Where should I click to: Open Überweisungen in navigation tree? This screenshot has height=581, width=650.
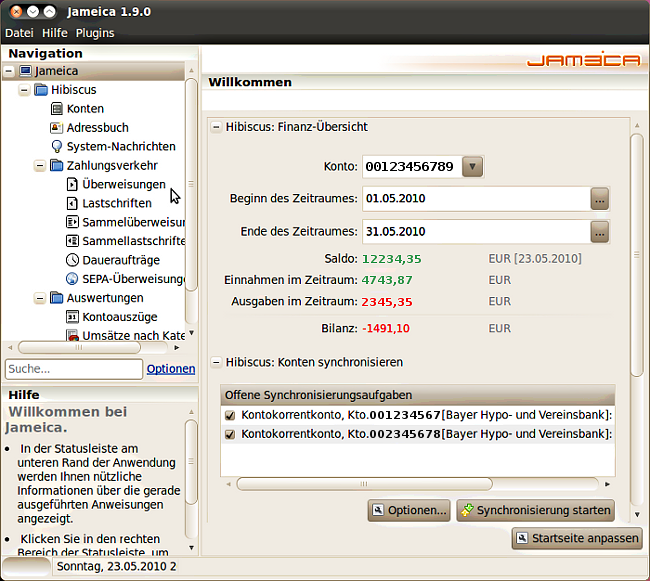pyautogui.click(x=124, y=184)
